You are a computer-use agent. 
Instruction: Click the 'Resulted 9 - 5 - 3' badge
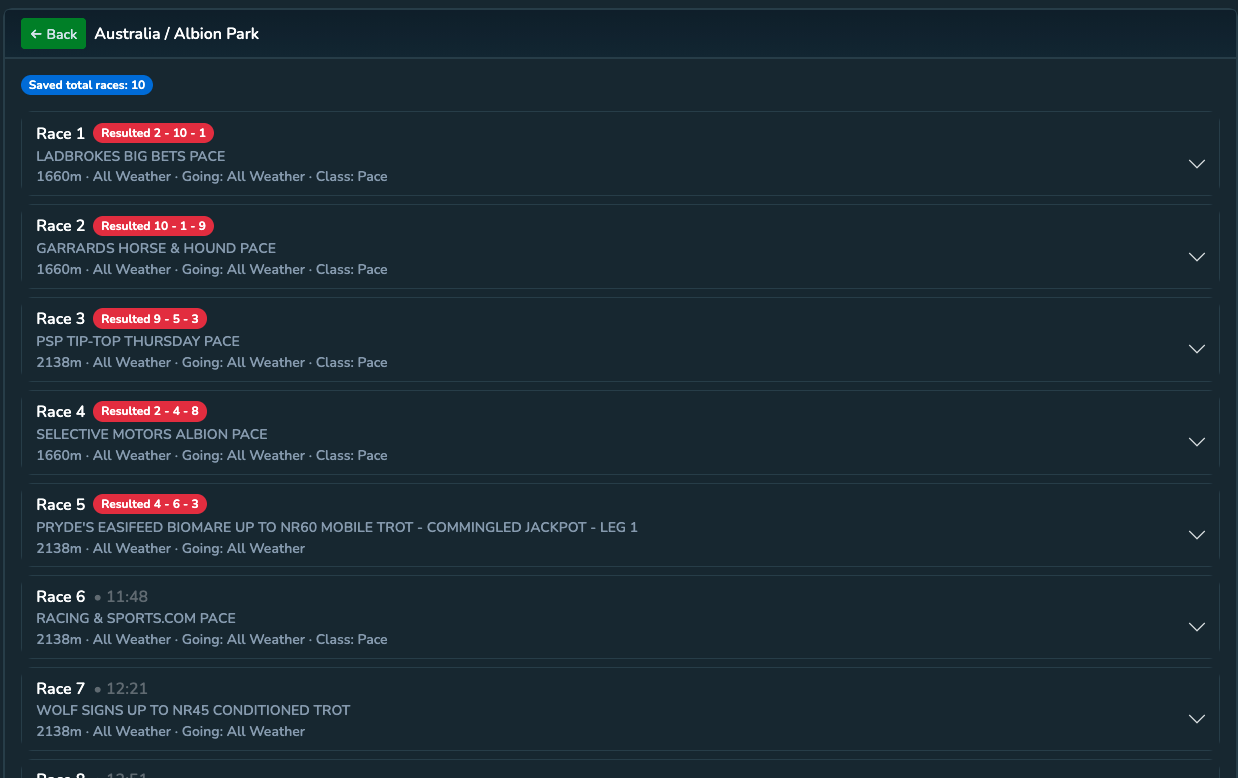click(x=150, y=319)
